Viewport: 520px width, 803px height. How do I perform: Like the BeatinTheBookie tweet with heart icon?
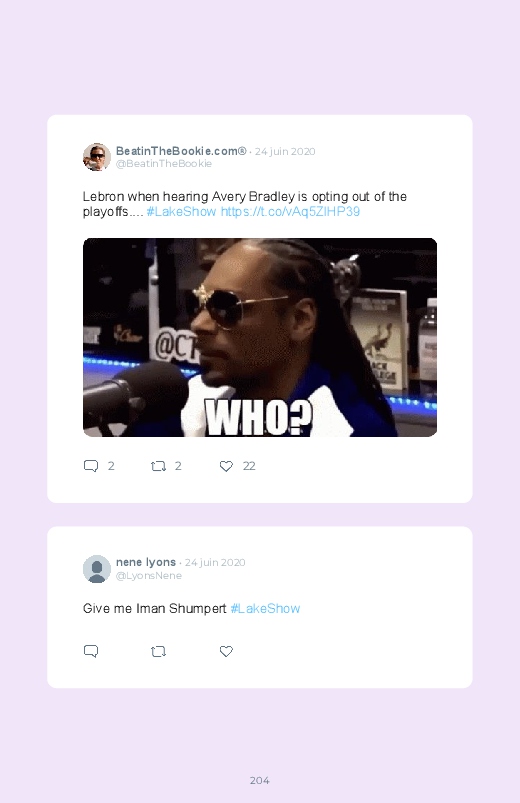pyautogui.click(x=226, y=466)
